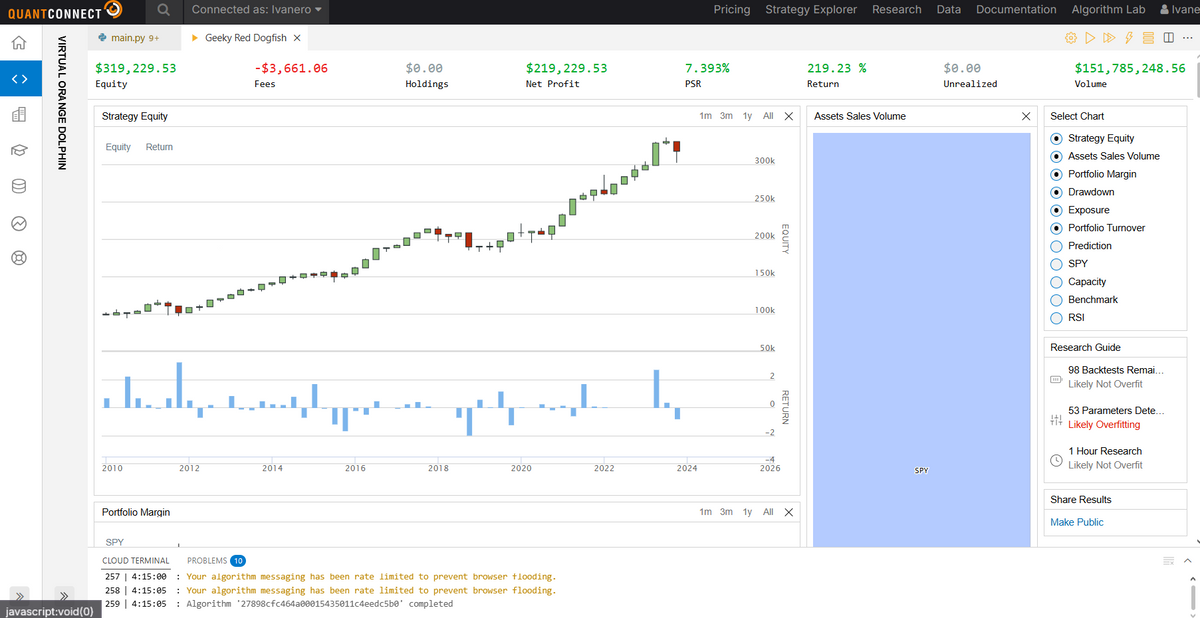Click the search magnifier icon

click(x=163, y=10)
